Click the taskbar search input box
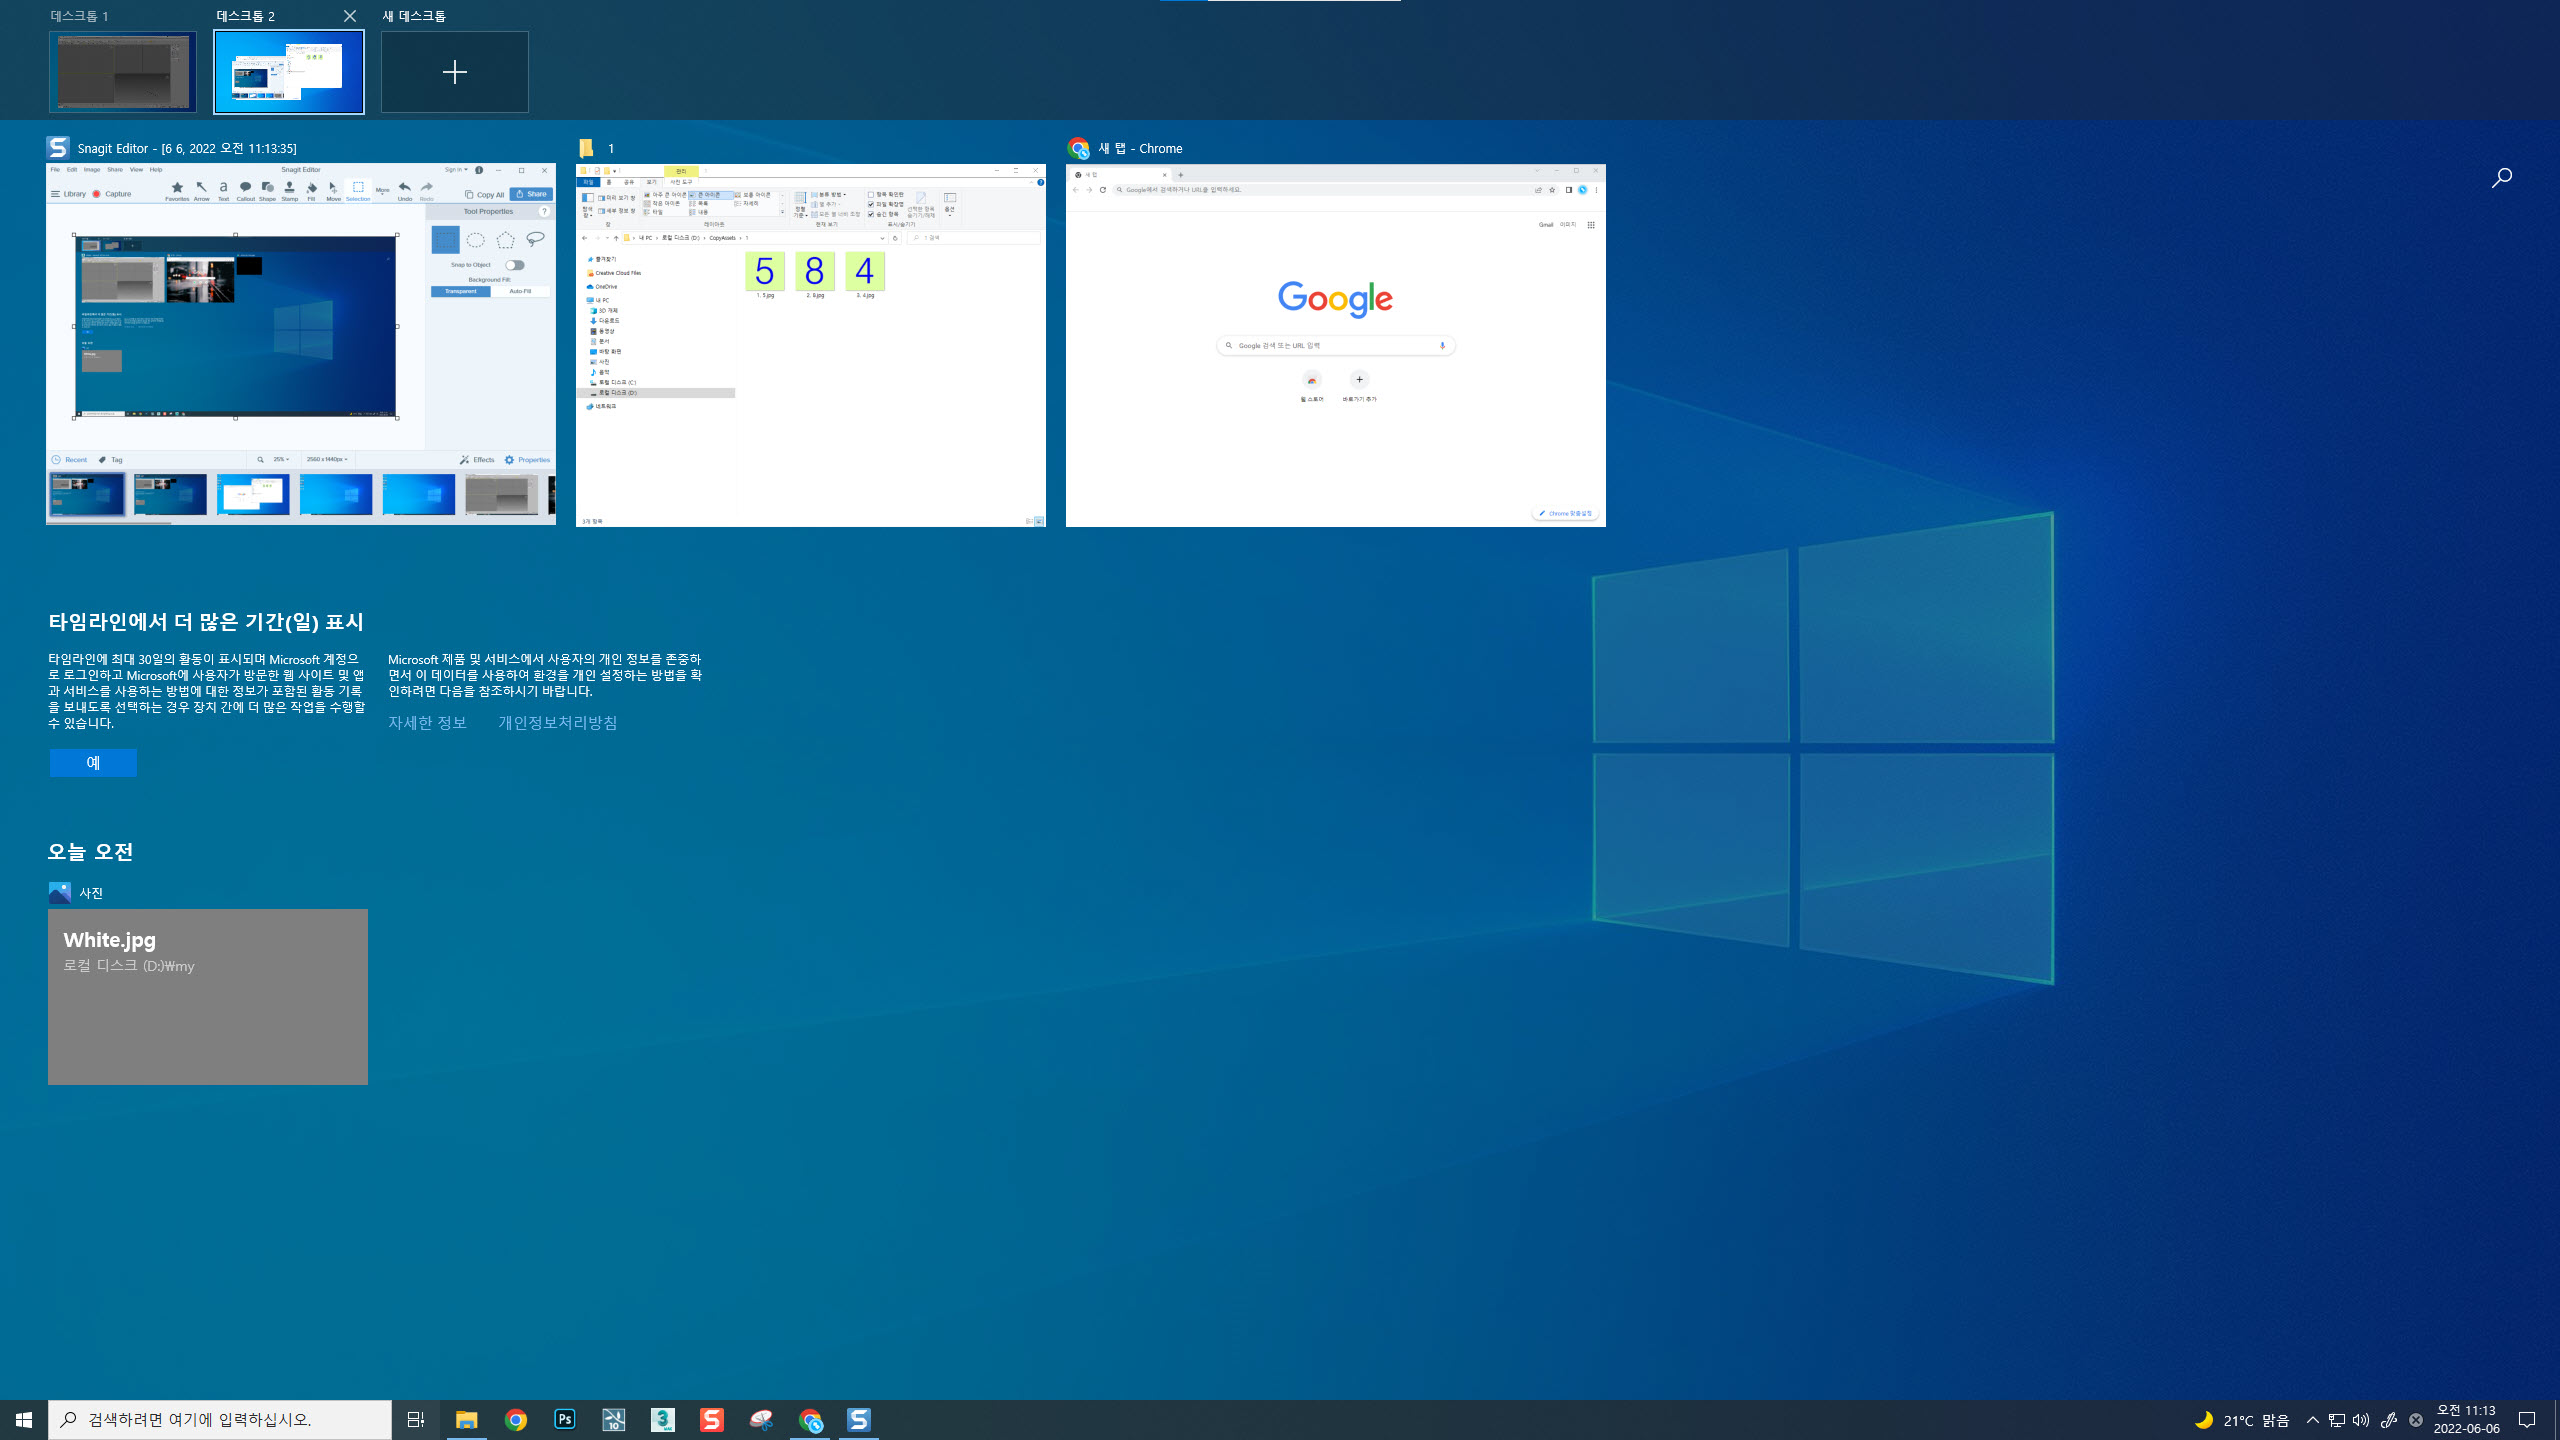Viewport: 2560px width, 1440px height. pos(220,1419)
